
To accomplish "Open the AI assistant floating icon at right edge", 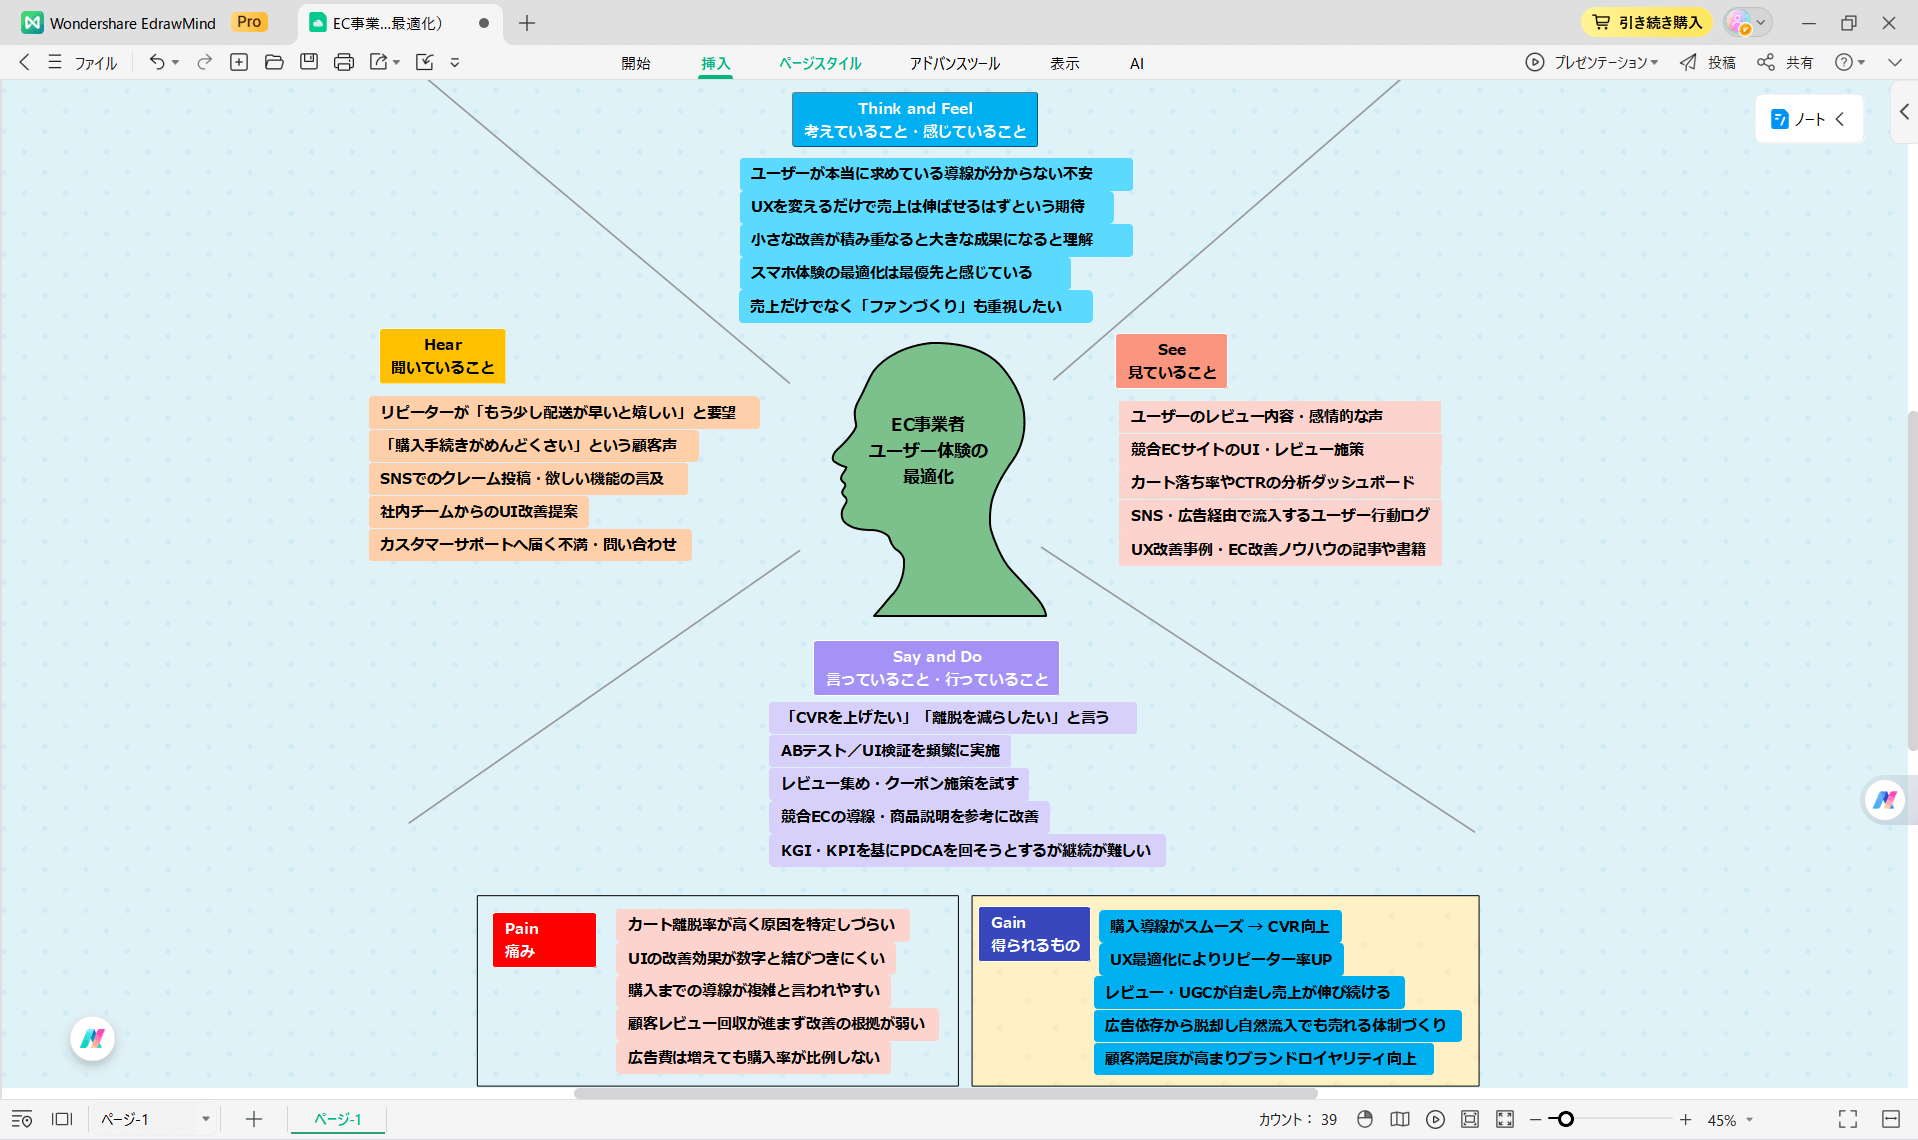I will (x=1885, y=800).
